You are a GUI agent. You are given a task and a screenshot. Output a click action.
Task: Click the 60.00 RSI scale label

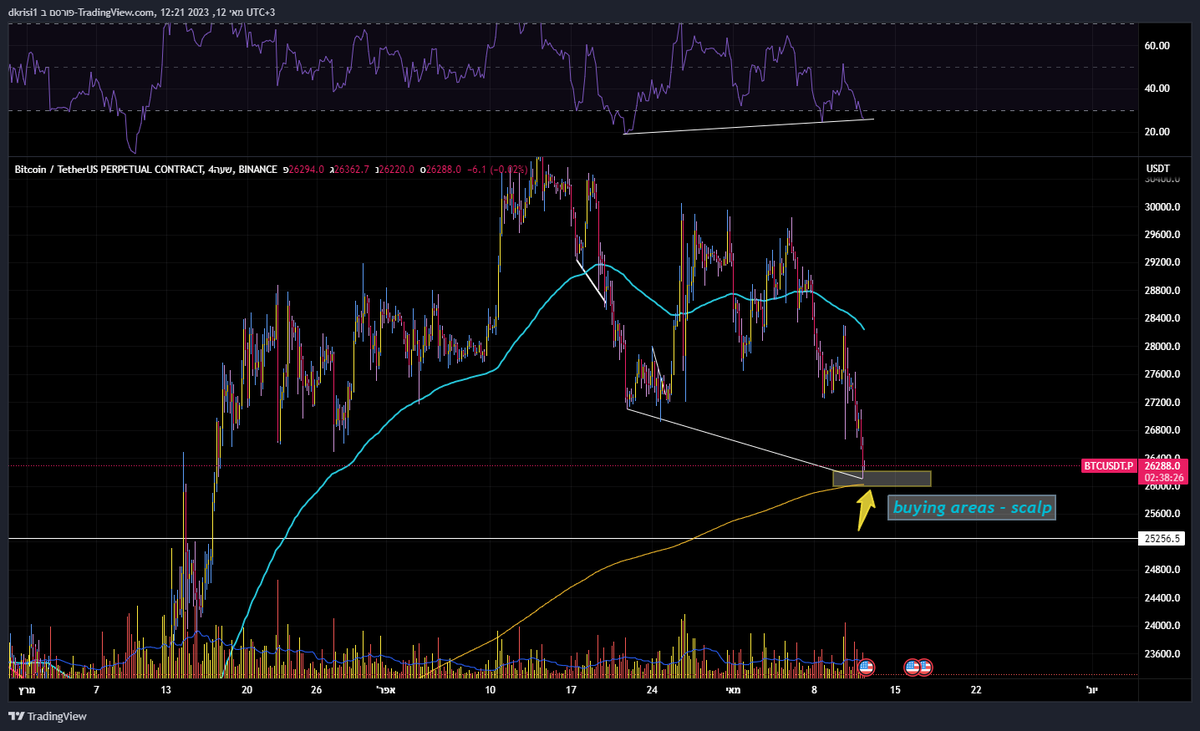[1158, 46]
